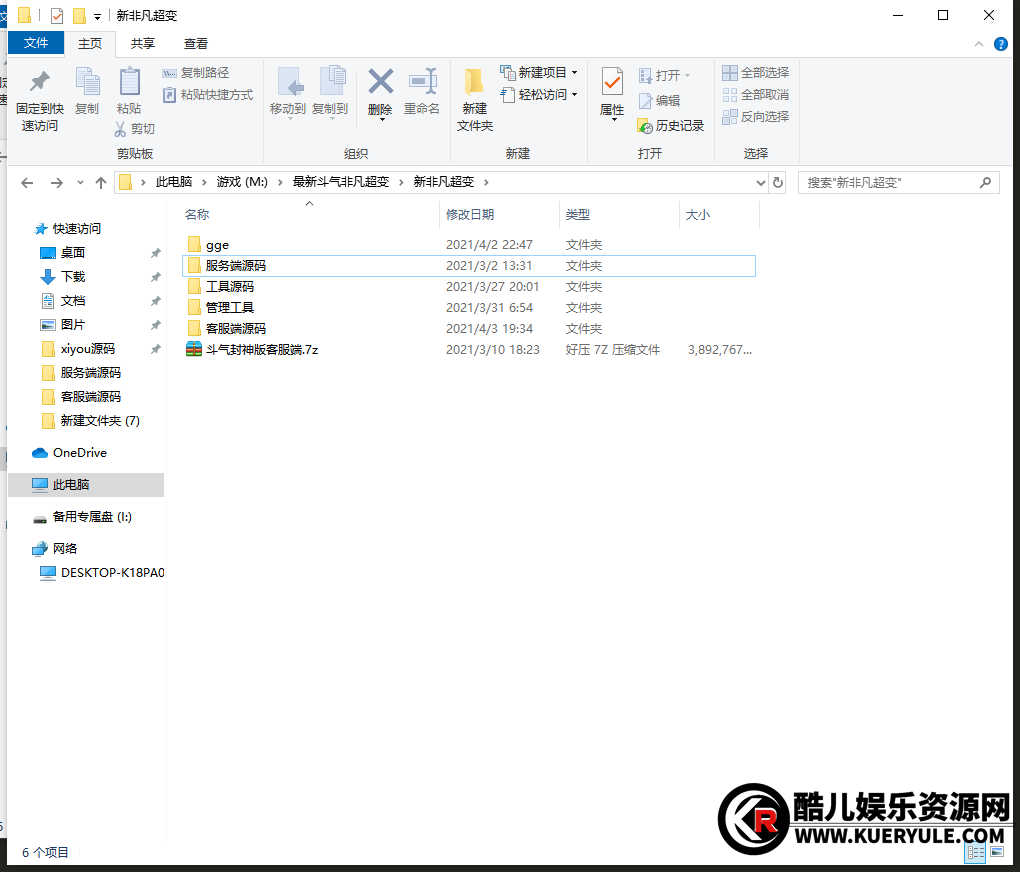
Task: Click Select All (全部选择) button
Action: (x=756, y=72)
